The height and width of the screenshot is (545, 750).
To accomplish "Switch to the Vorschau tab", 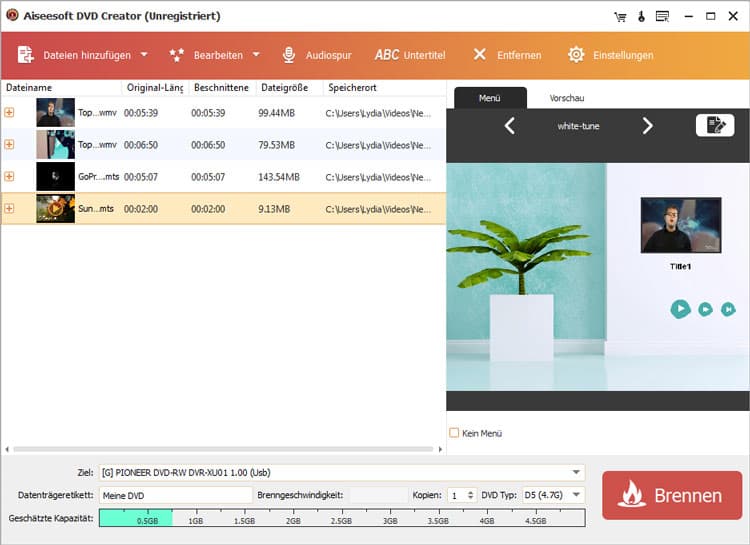I will pyautogui.click(x=566, y=98).
